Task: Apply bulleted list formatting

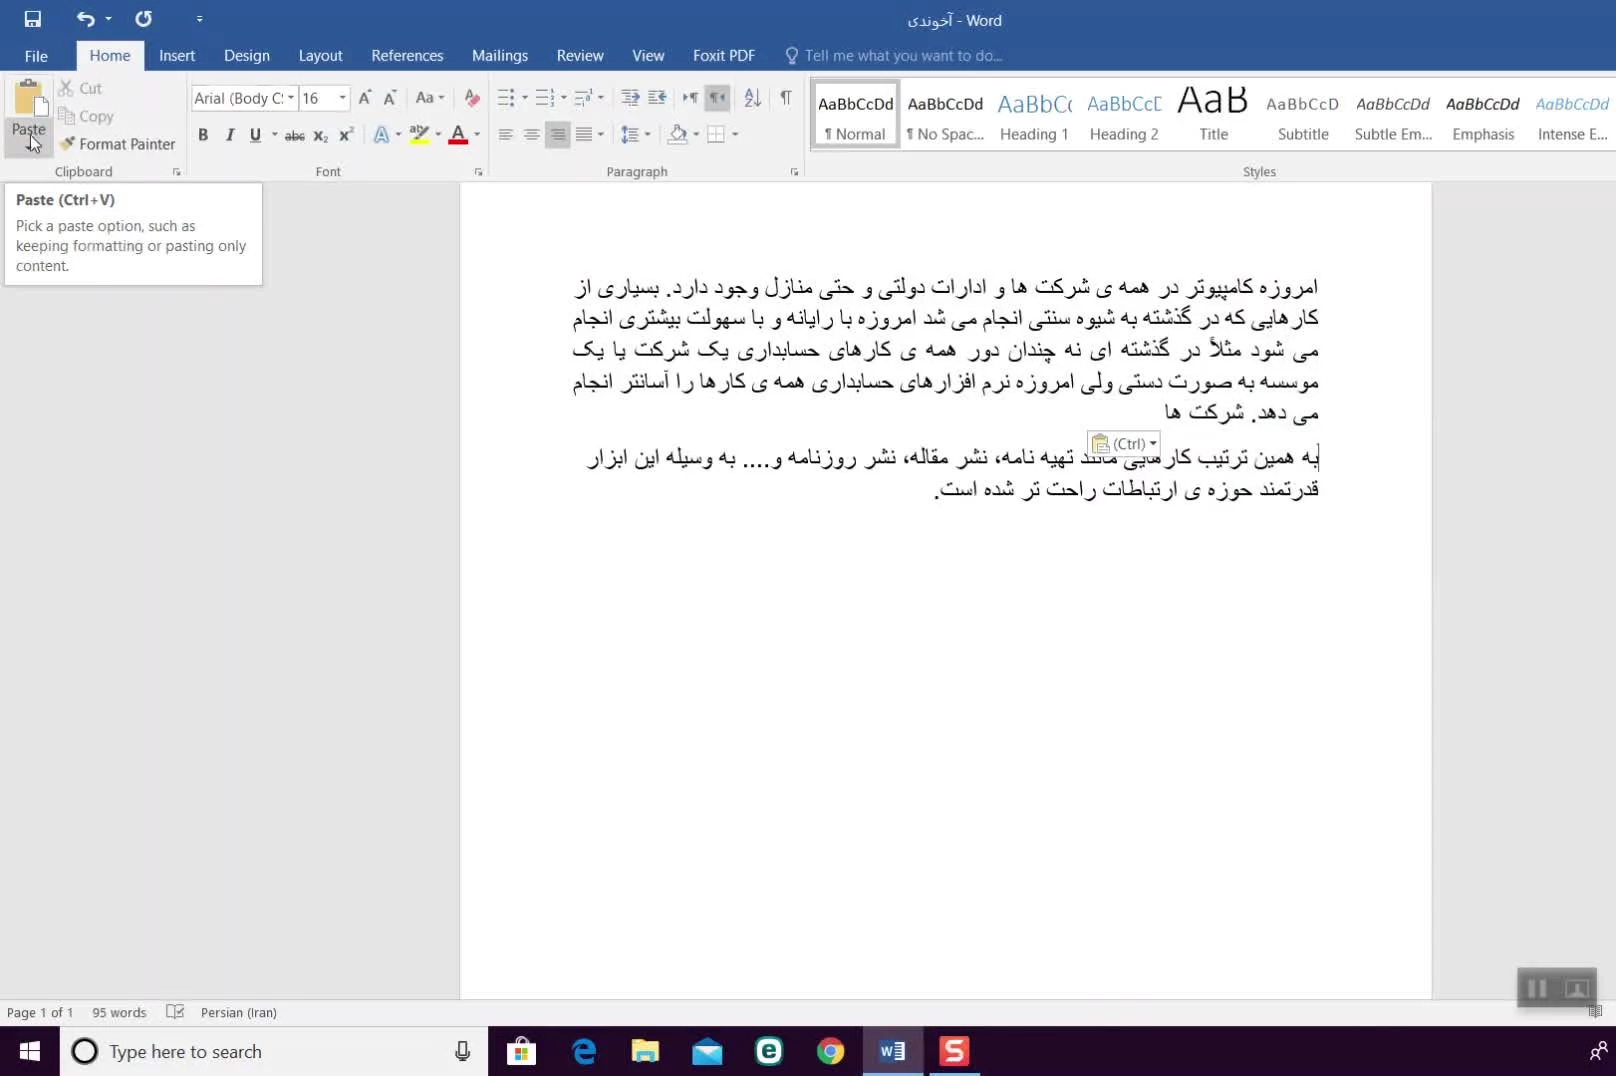Action: [x=506, y=98]
